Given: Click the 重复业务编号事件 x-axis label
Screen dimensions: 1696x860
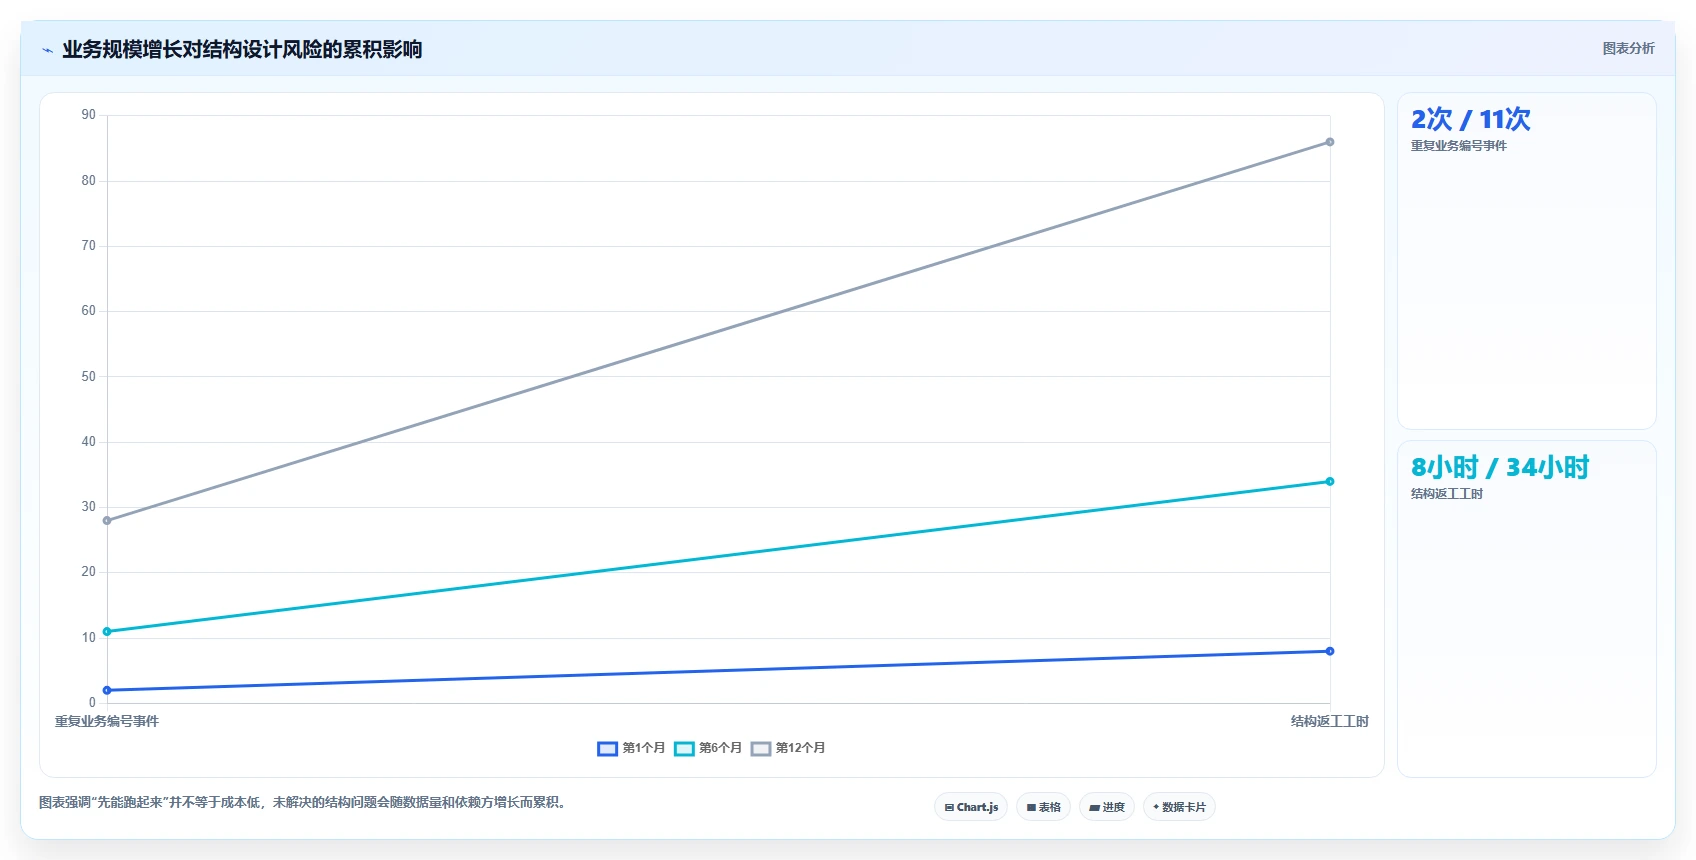Looking at the screenshot, I should click(107, 721).
